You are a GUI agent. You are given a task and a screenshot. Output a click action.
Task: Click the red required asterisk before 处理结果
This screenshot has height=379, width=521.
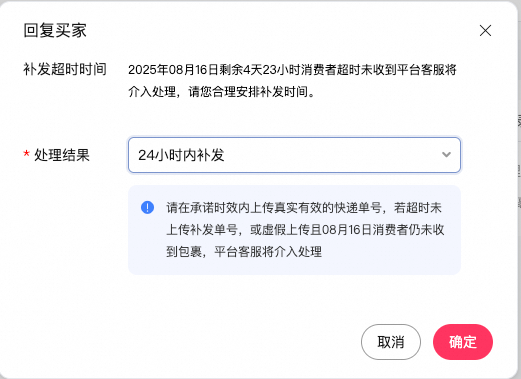tap(26, 154)
